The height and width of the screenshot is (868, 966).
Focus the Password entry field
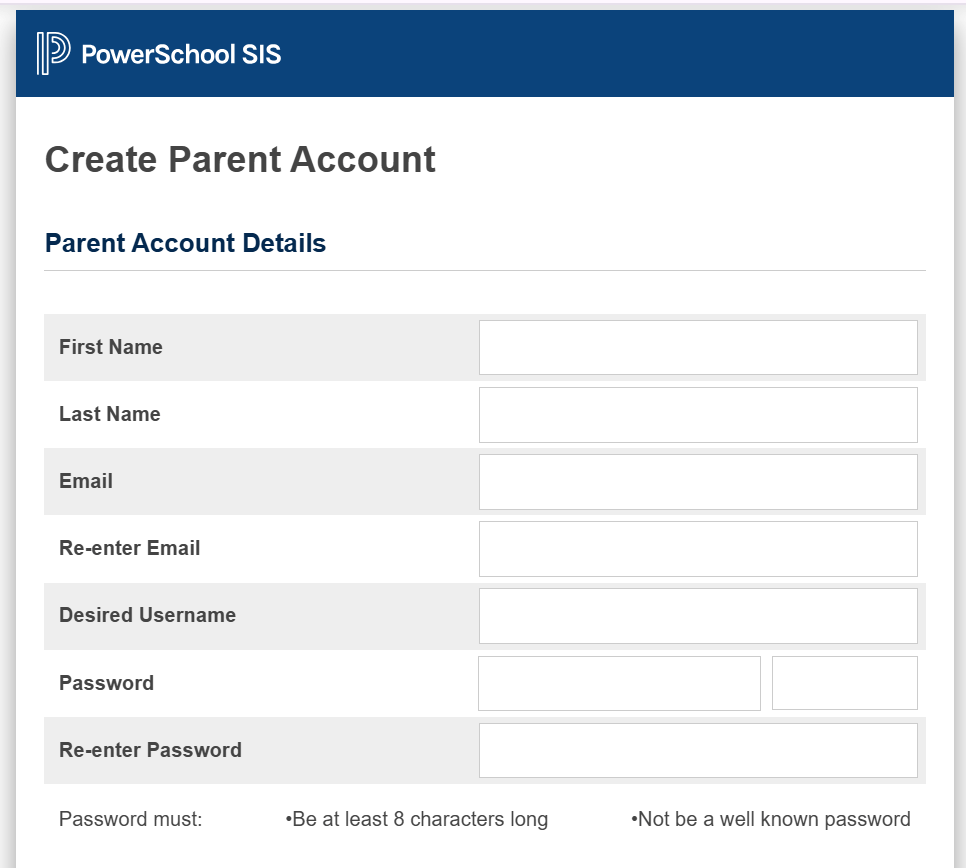619,683
